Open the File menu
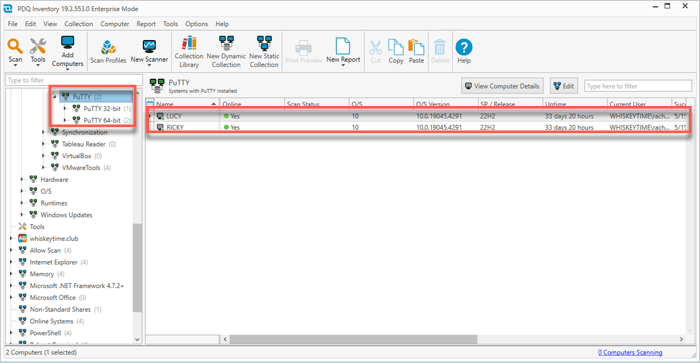Viewport: 700px width, 363px height. [x=12, y=24]
